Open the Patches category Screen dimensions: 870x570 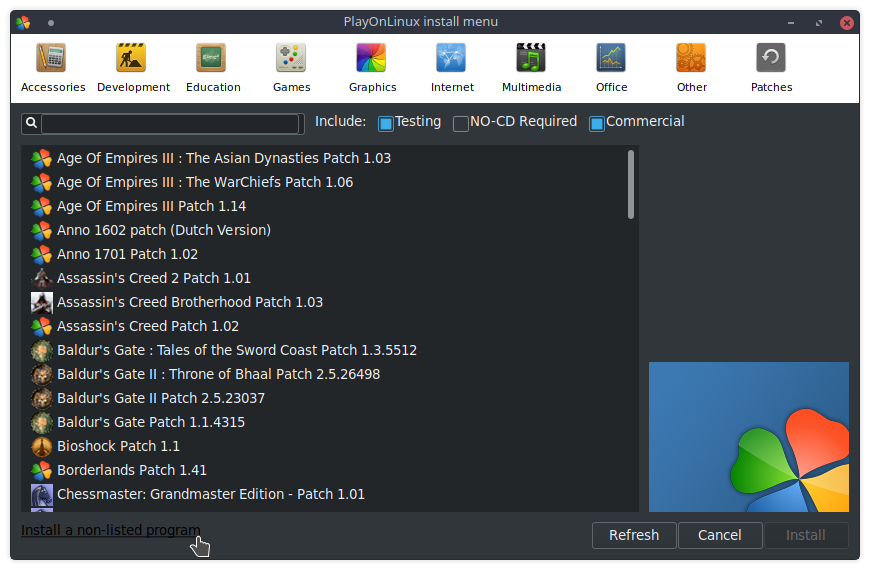pos(771,68)
